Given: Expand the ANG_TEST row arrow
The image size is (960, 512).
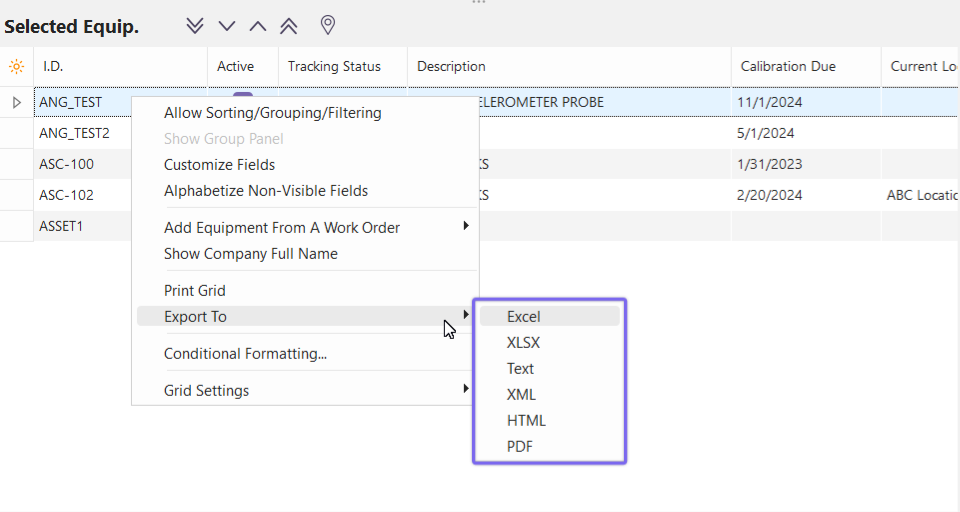Looking at the screenshot, I should (x=16, y=102).
